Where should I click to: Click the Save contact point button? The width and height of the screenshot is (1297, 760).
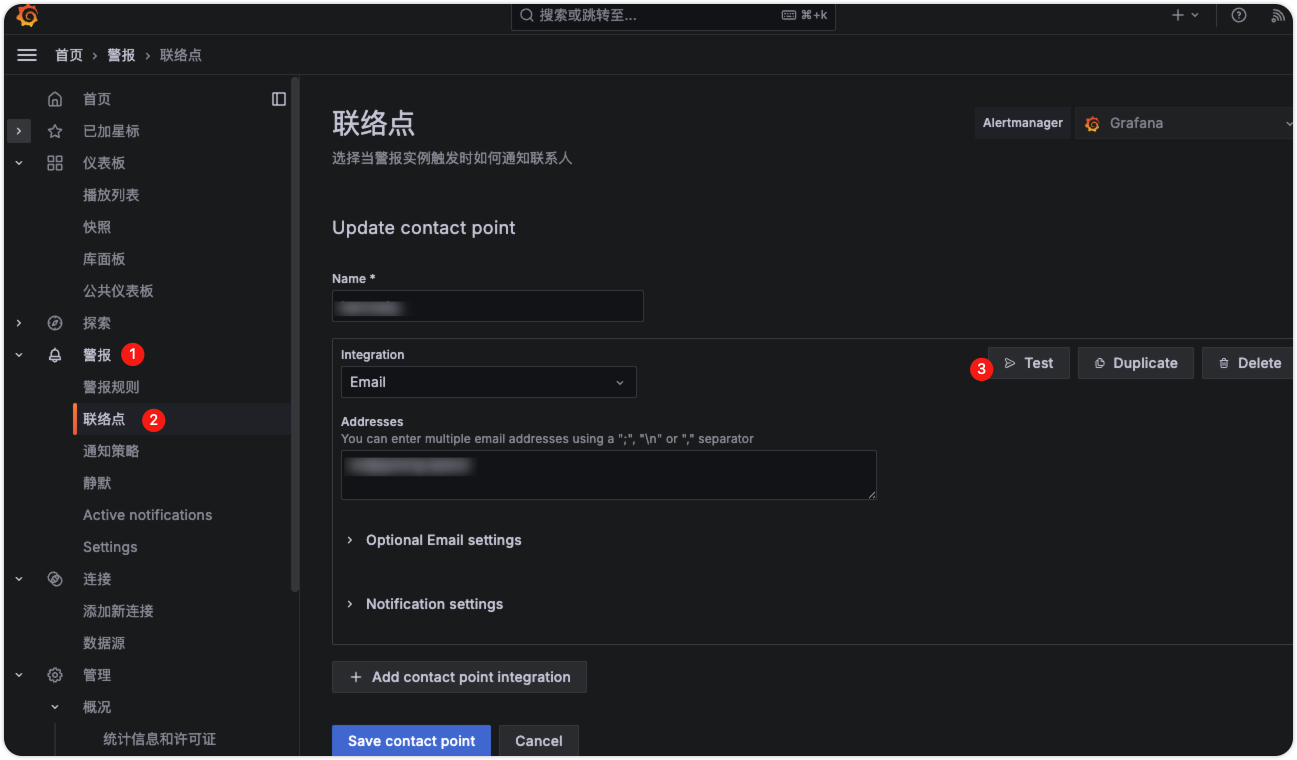click(411, 741)
